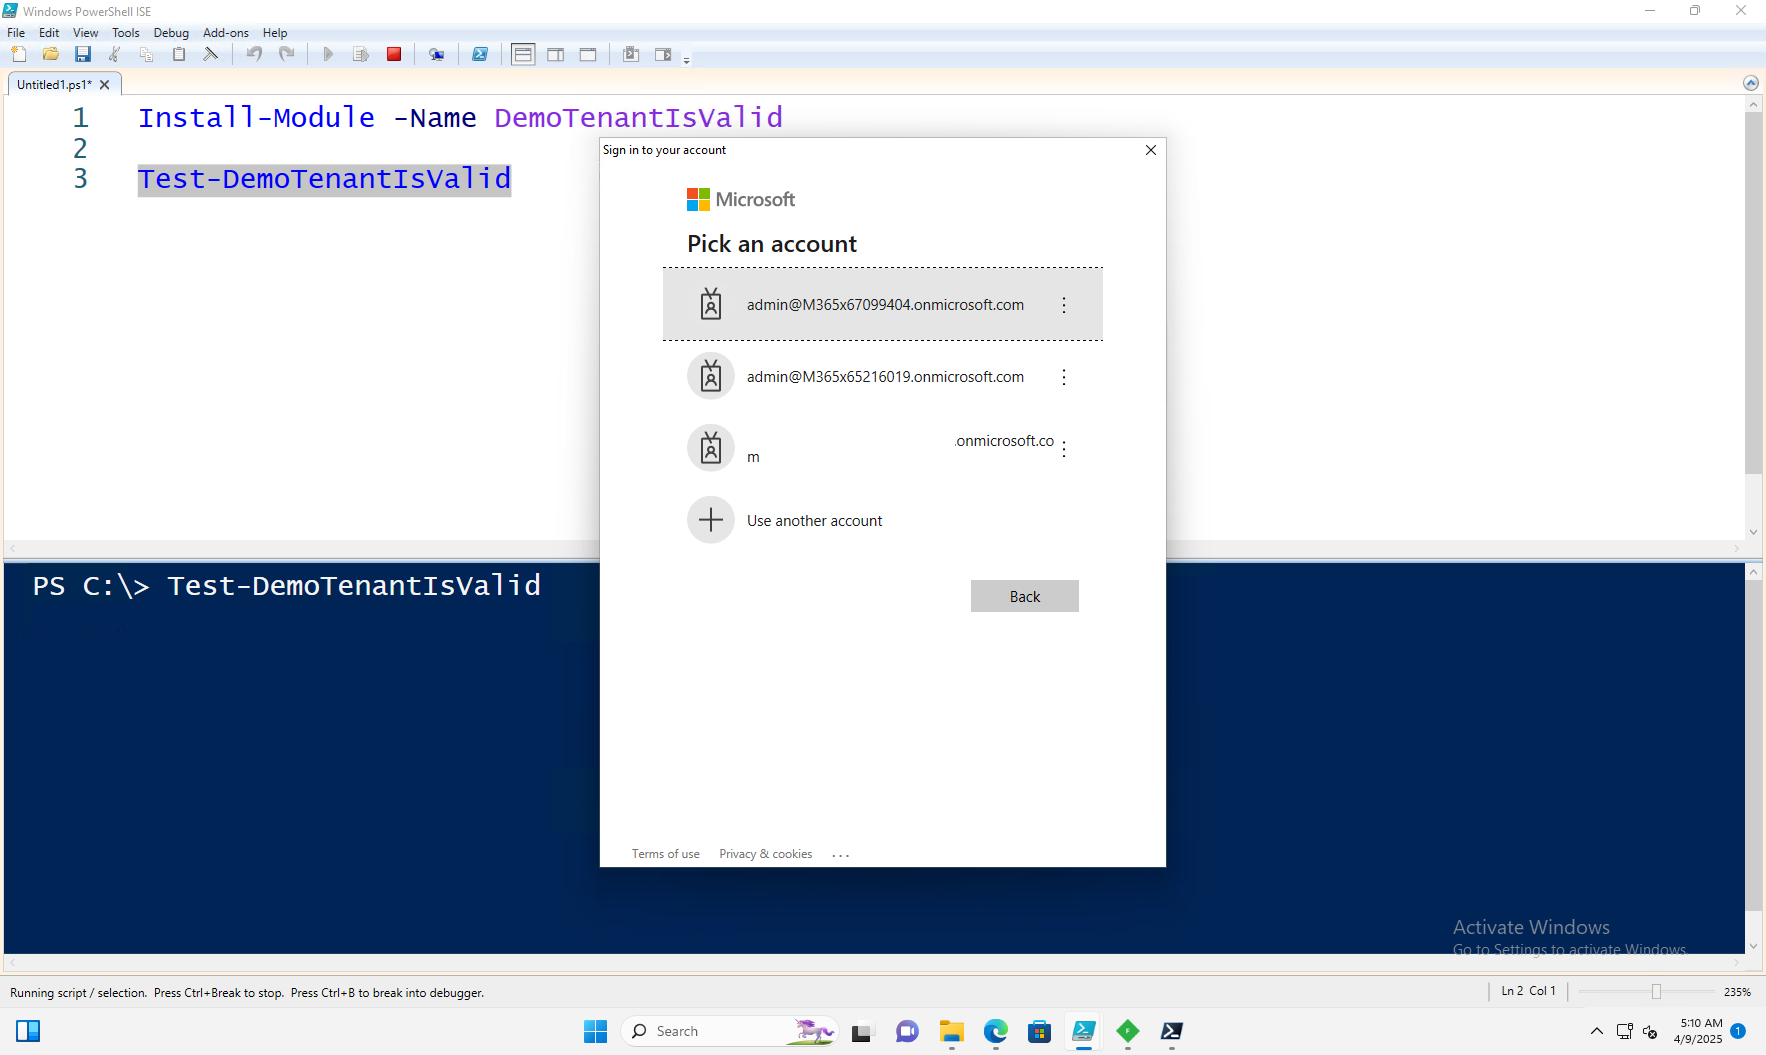
Task: Show the Command Add-on pane icon
Action: (663, 54)
